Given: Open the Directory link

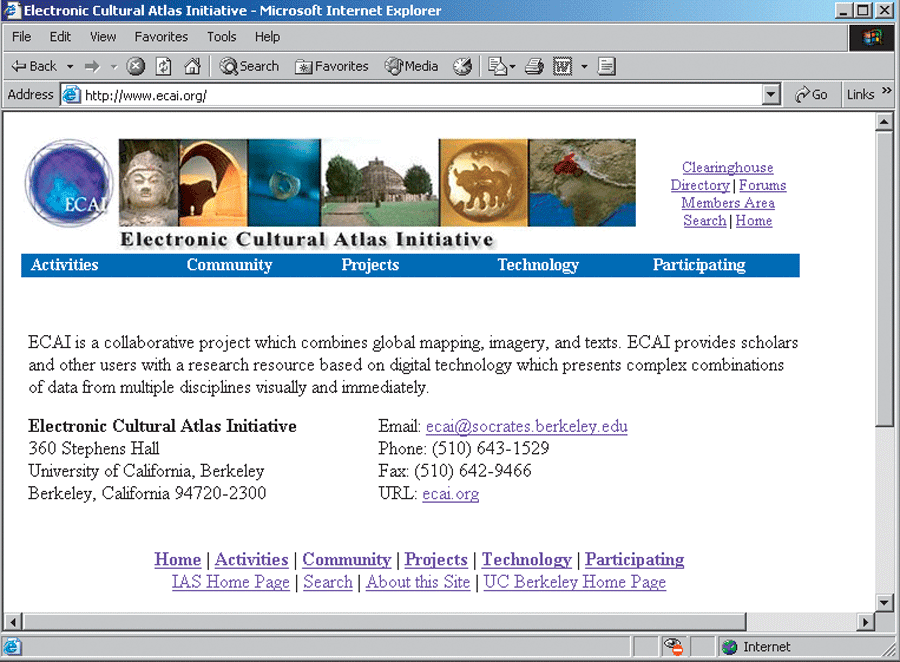Looking at the screenshot, I should pos(700,185).
